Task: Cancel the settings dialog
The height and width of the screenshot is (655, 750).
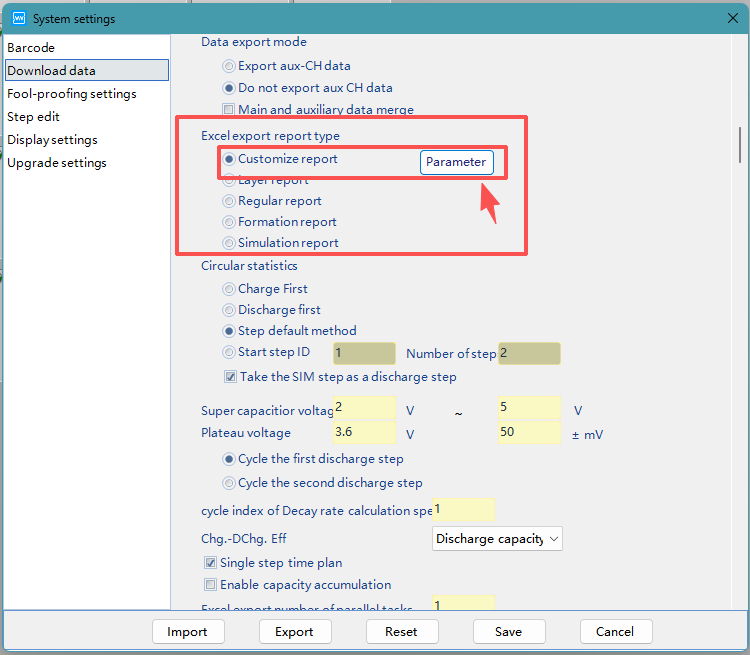Action: point(616,632)
